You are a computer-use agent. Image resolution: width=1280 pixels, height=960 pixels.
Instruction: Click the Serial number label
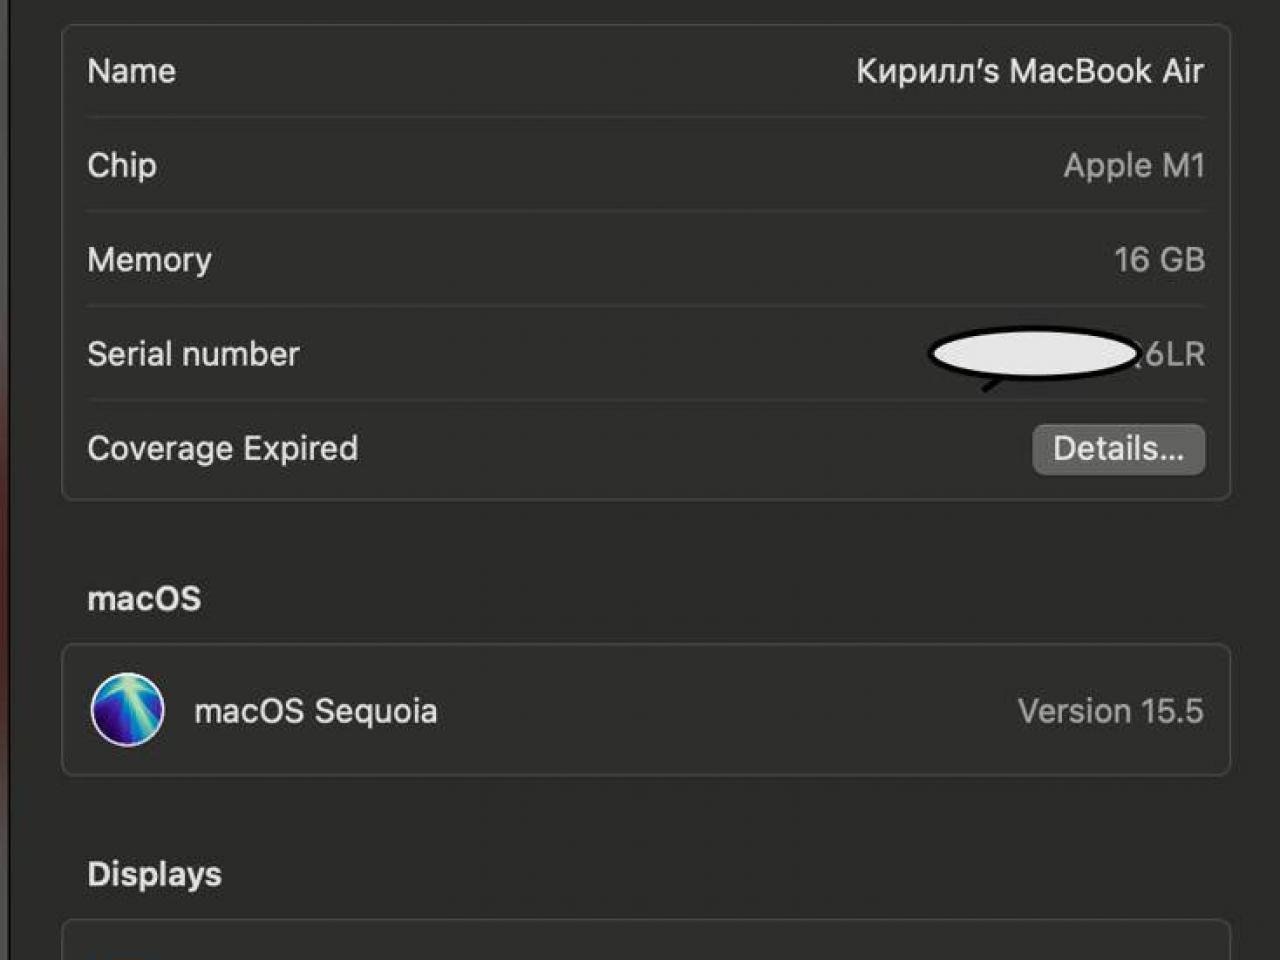[x=193, y=354]
